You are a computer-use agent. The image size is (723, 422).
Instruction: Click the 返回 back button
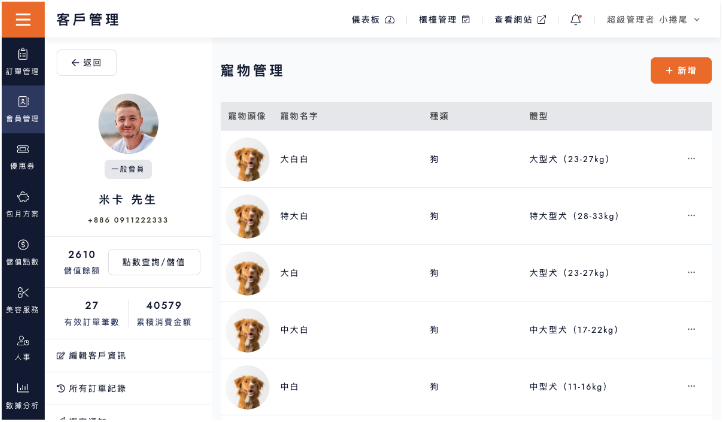click(x=87, y=63)
